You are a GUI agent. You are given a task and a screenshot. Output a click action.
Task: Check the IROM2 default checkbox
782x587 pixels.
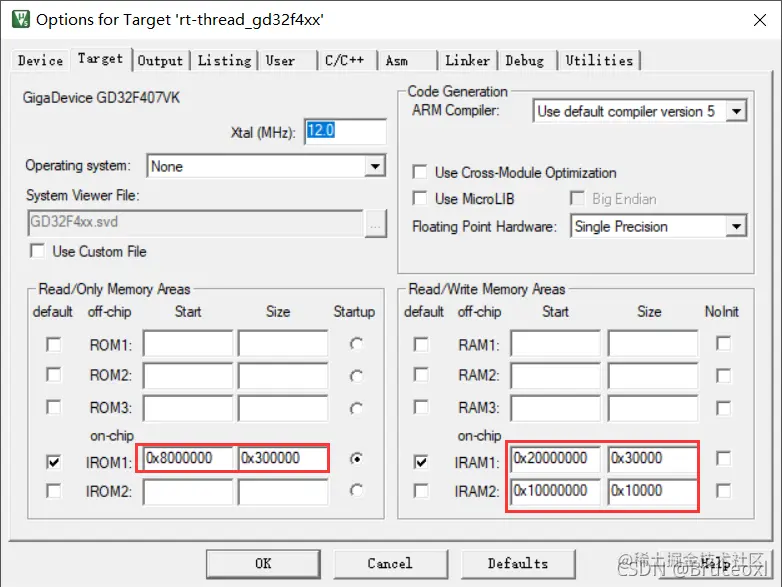tap(53, 491)
